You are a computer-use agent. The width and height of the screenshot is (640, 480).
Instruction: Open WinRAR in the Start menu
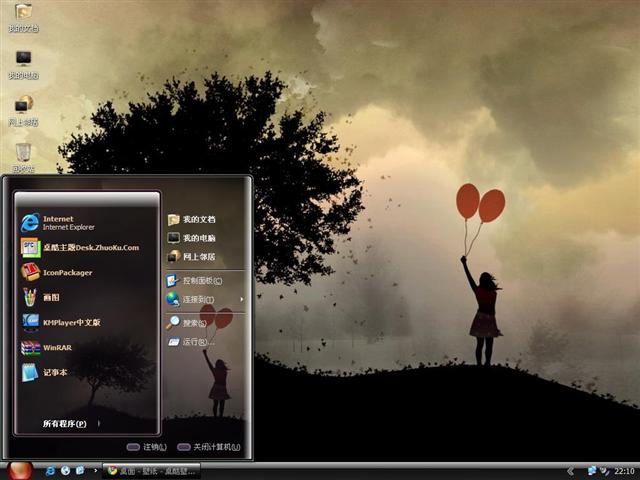(x=58, y=347)
